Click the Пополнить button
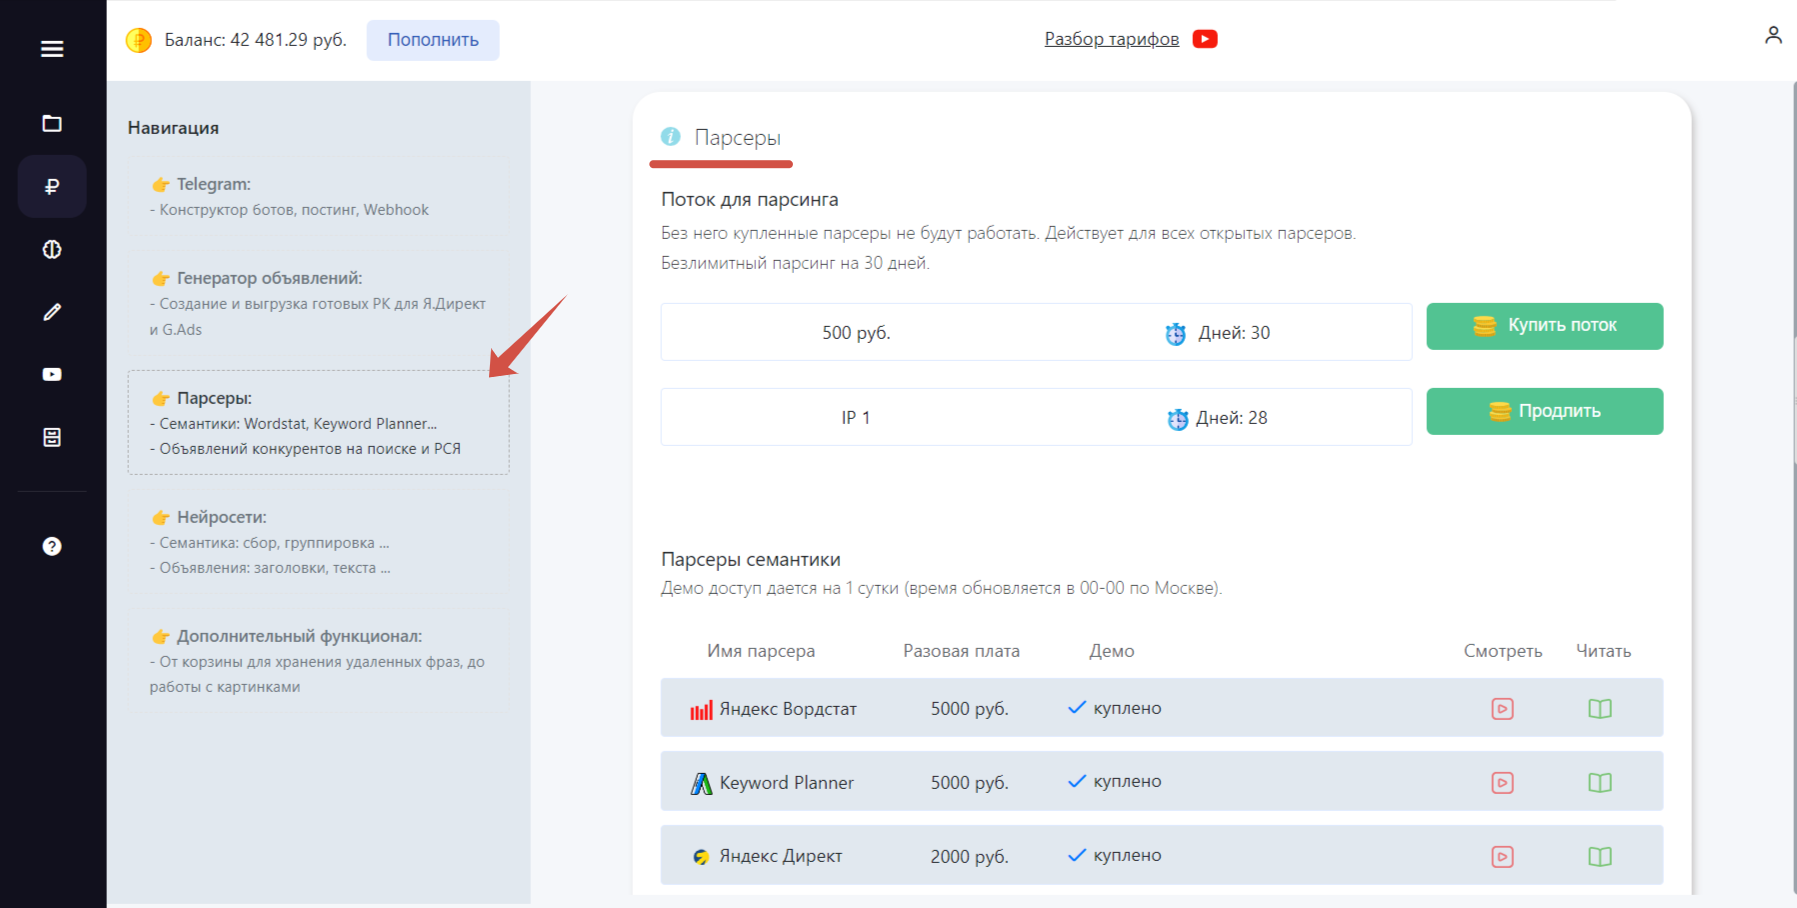This screenshot has height=908, width=1797. [433, 40]
